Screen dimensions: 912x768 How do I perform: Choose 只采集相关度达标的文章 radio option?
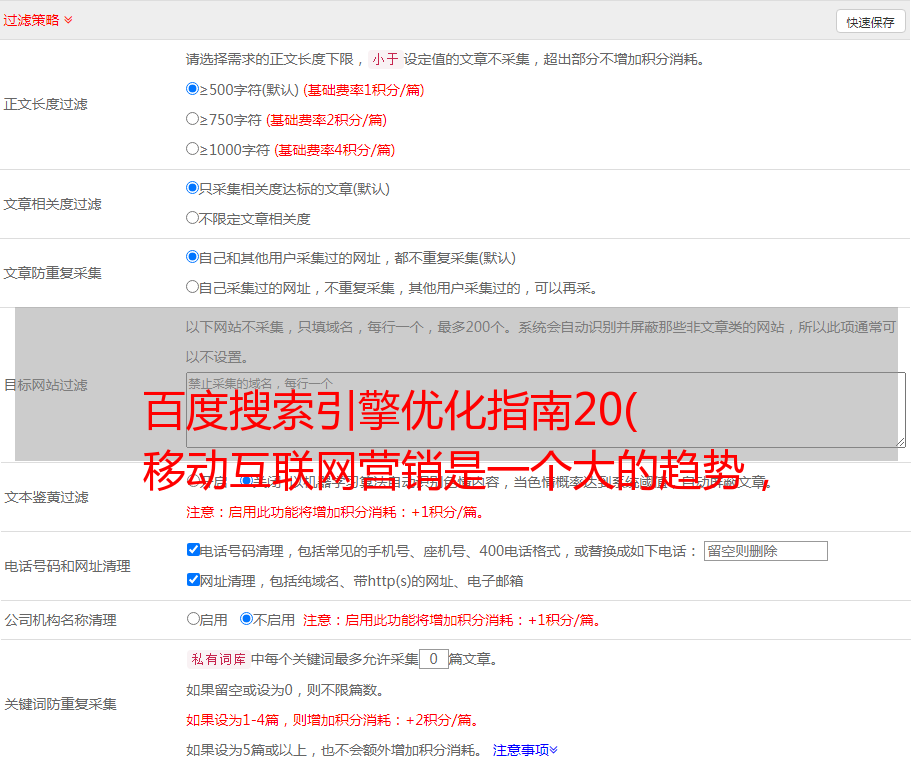click(192, 187)
